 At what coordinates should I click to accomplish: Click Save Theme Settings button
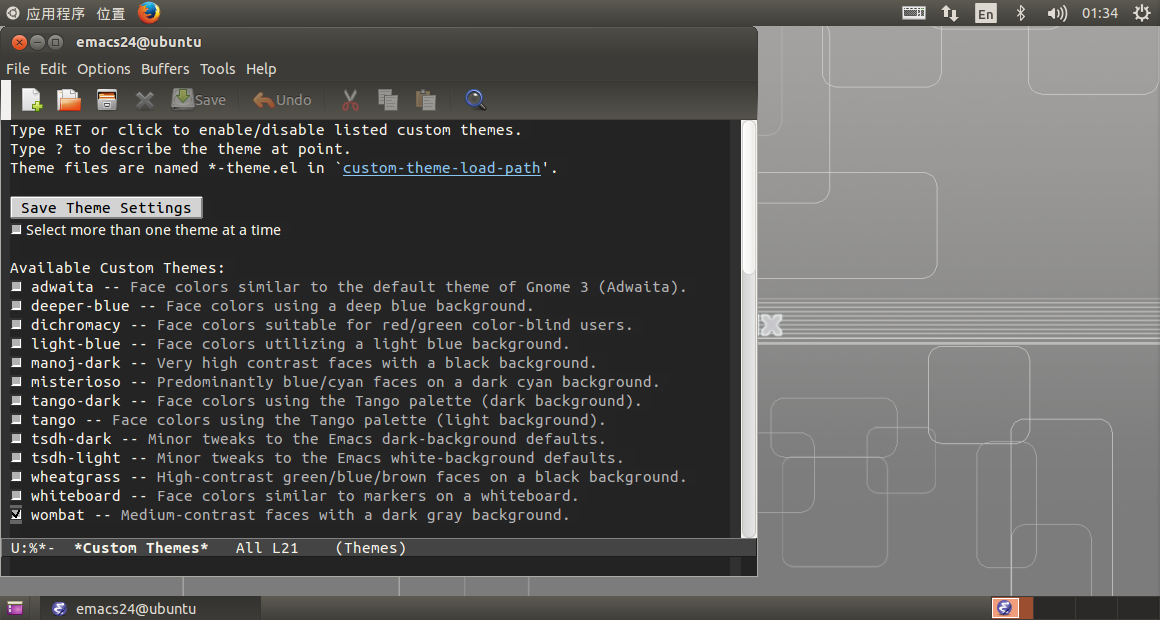pyautogui.click(x=106, y=208)
